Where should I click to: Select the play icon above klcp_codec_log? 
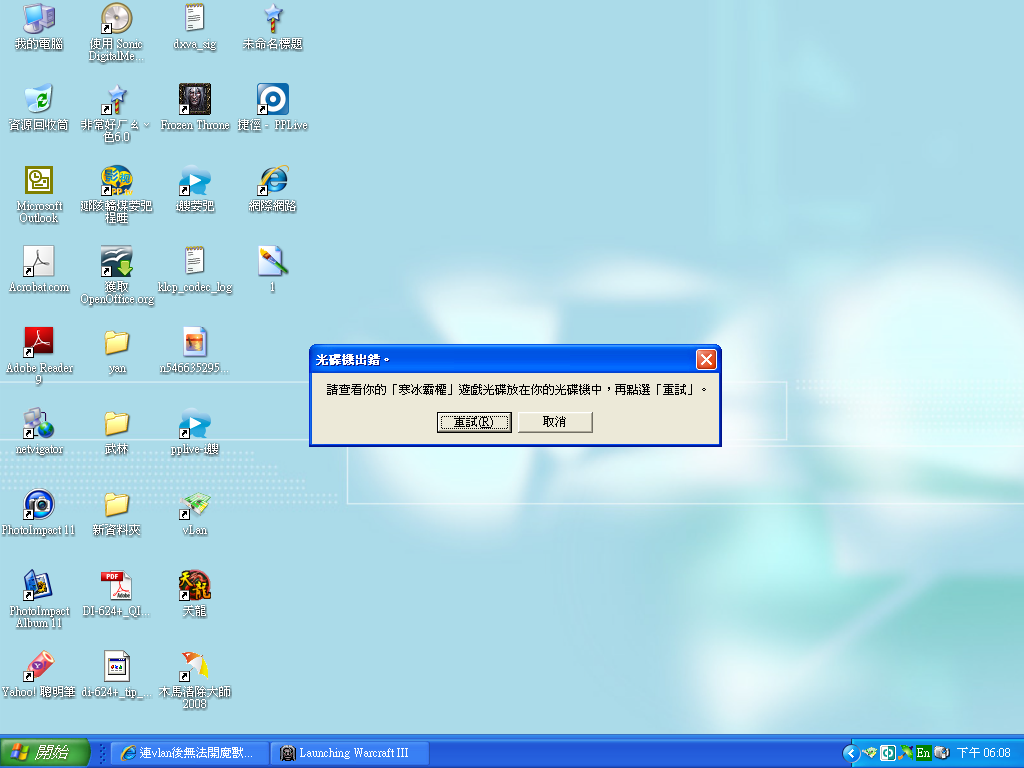(195, 181)
